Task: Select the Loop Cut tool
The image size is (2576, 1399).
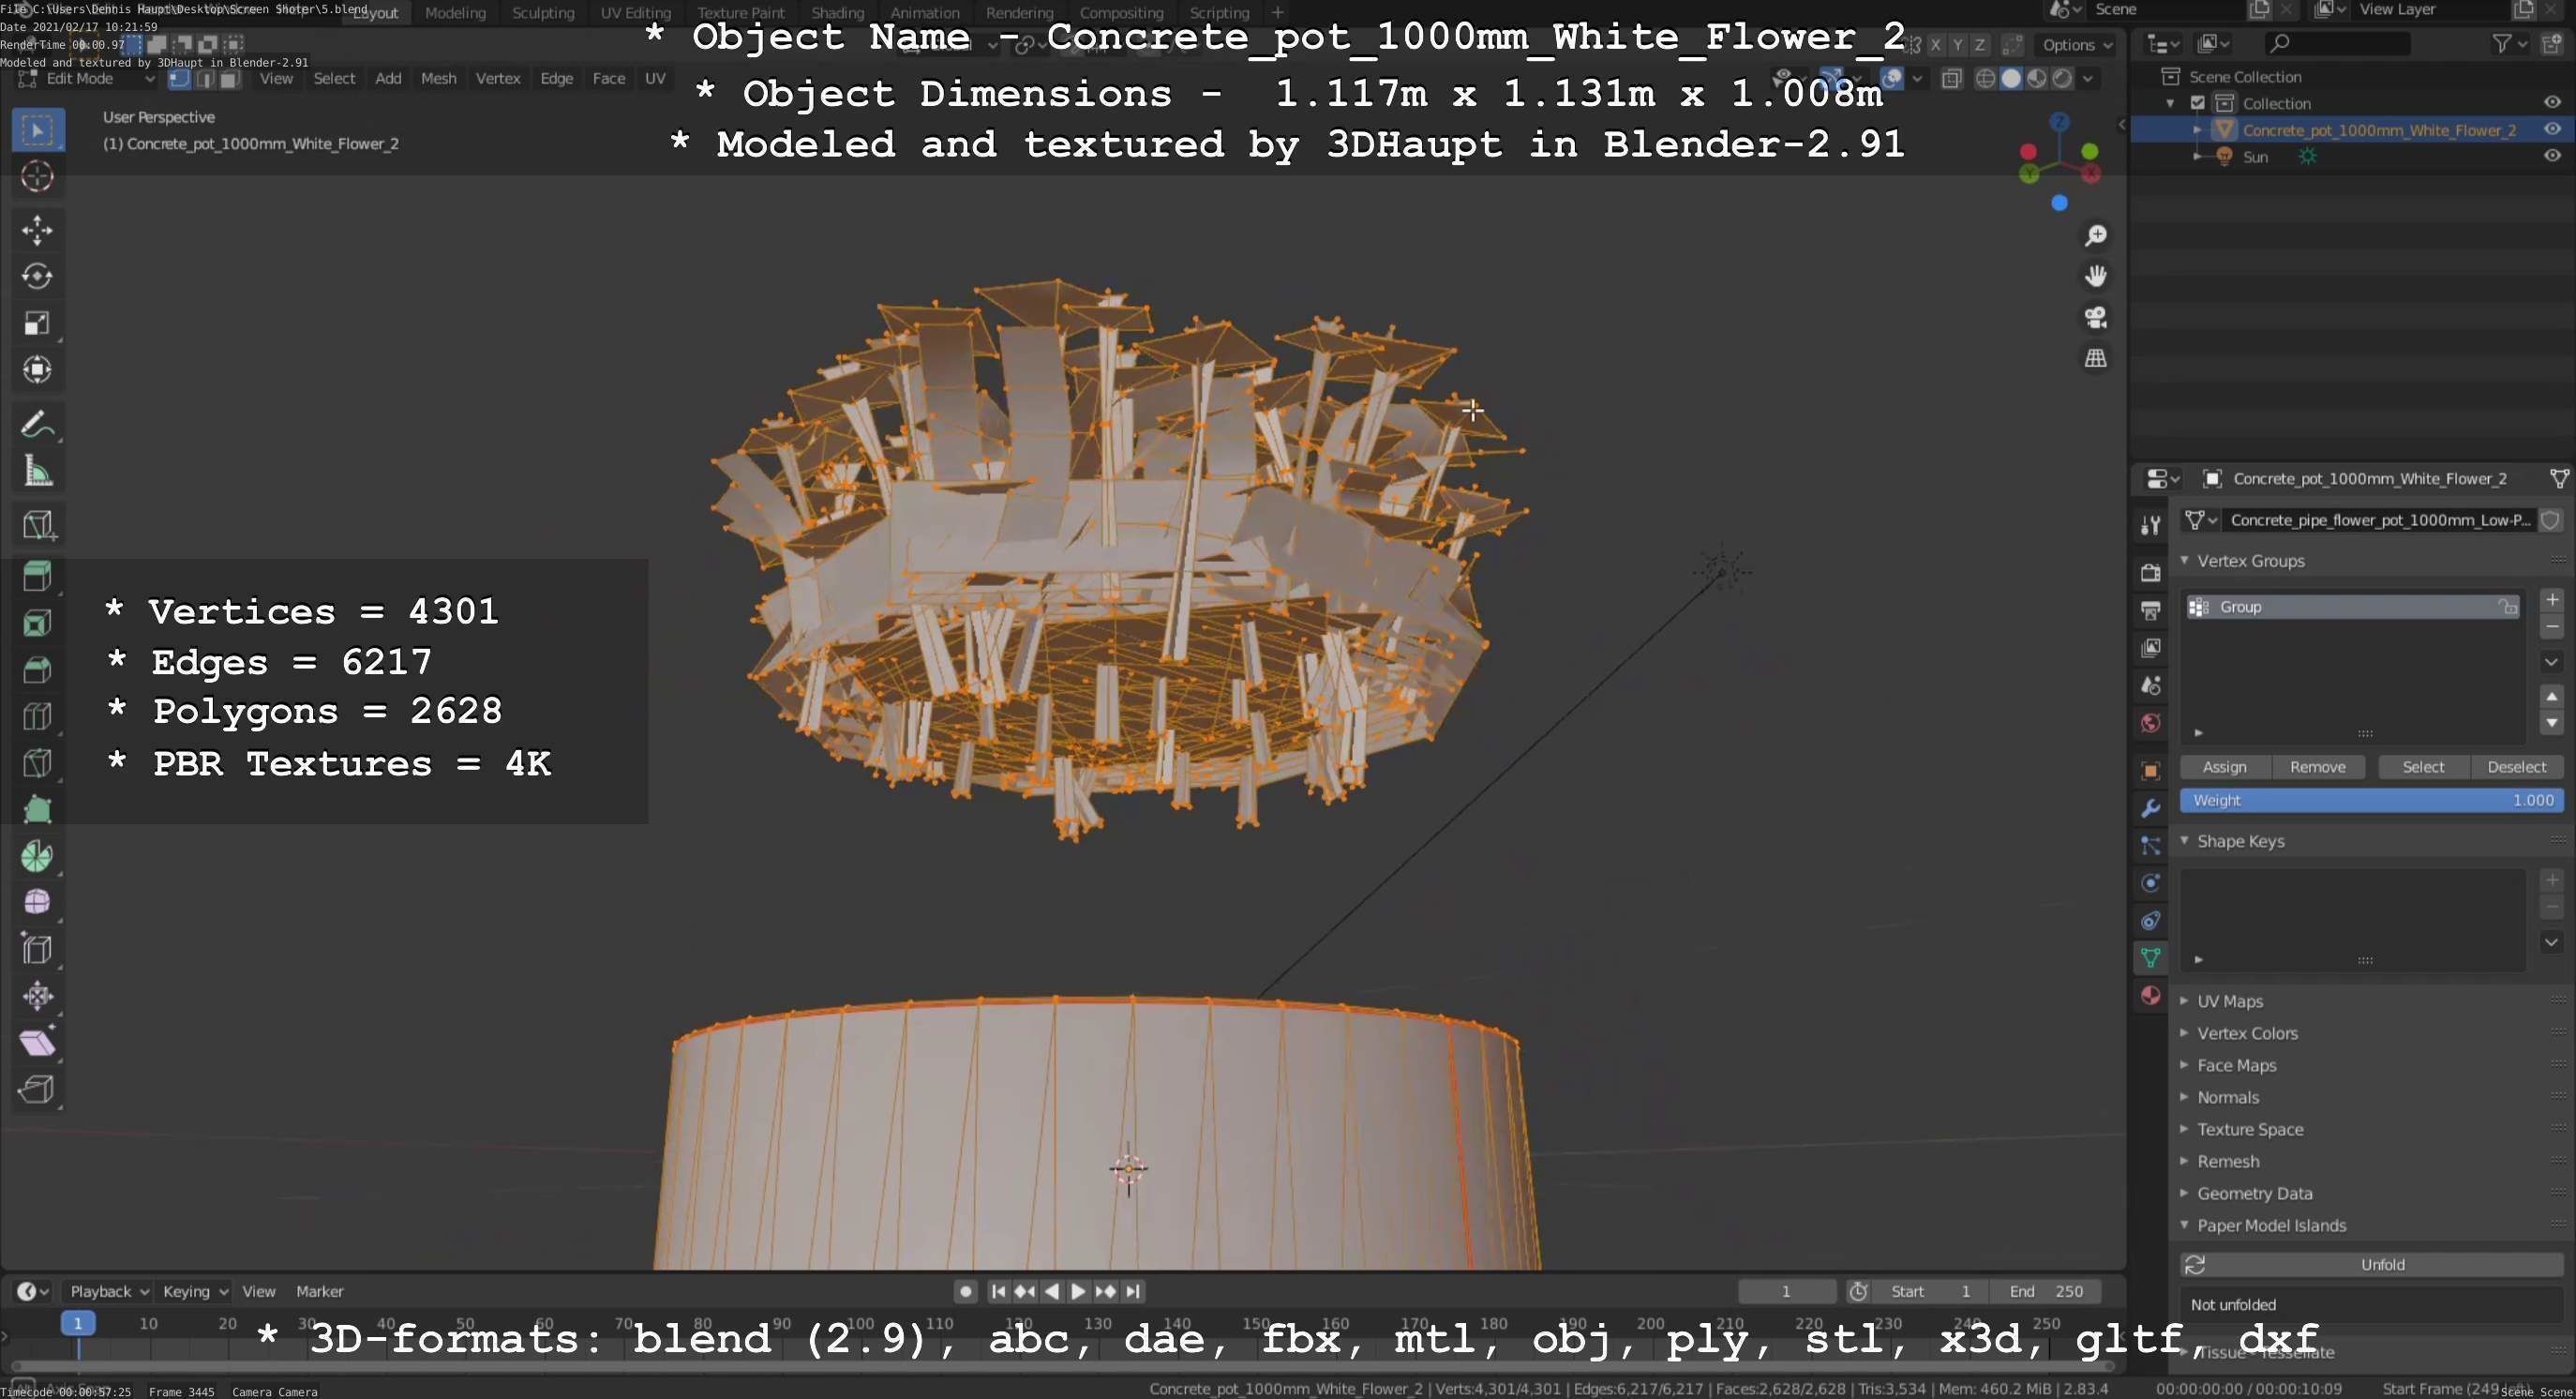Action: [x=38, y=716]
